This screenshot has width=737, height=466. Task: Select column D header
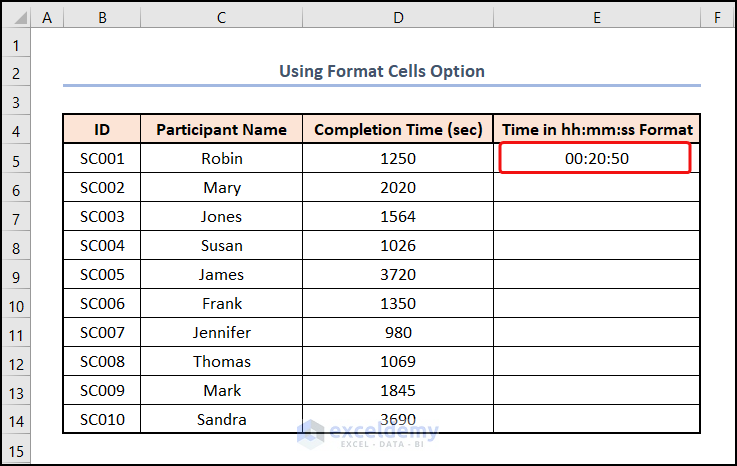pyautogui.click(x=398, y=16)
